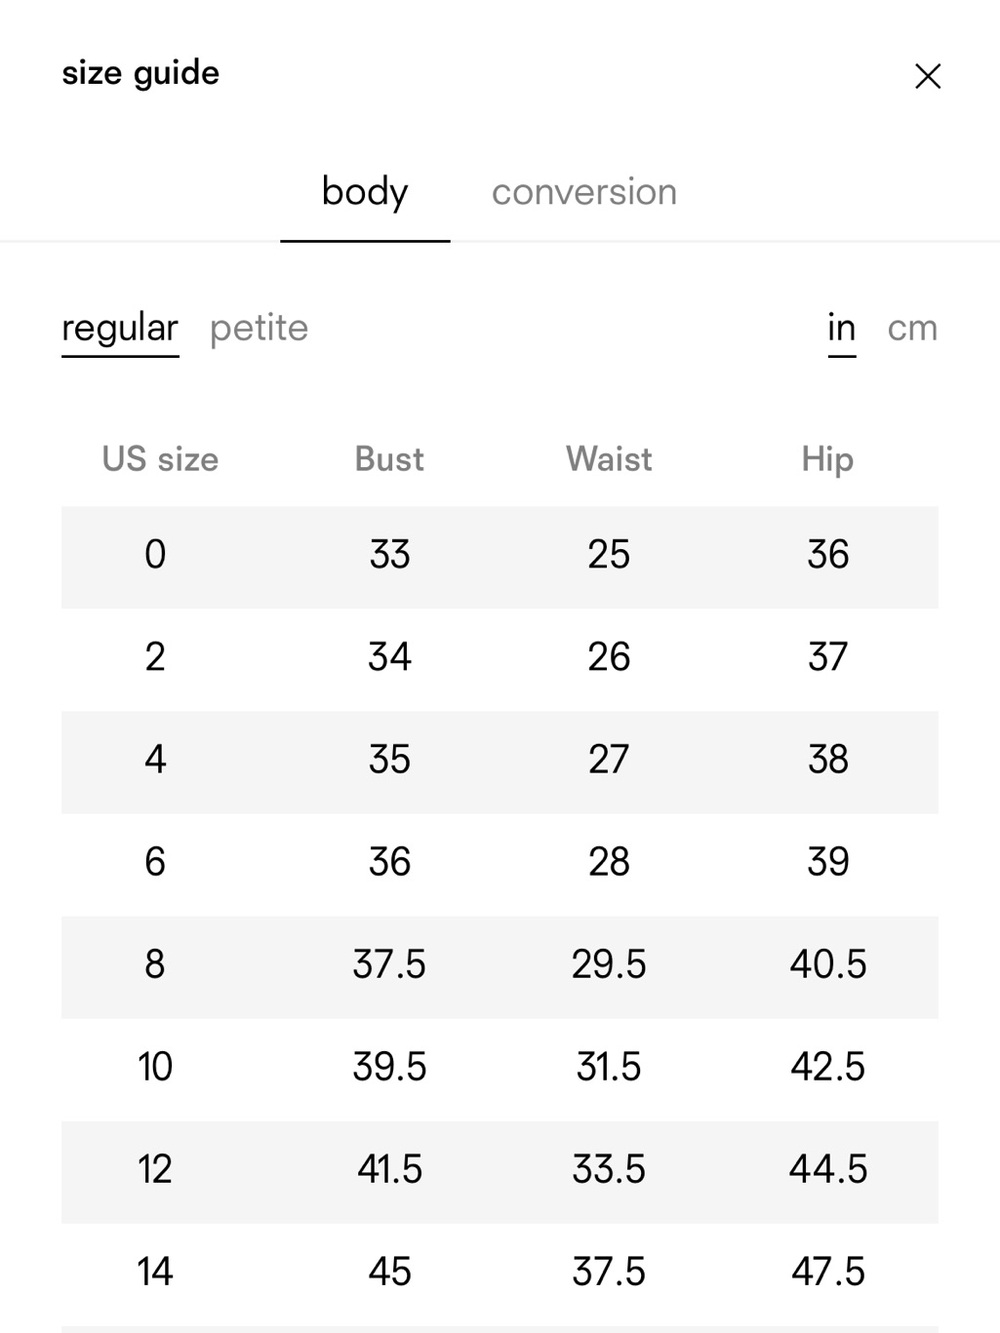Select regular sizing option

click(x=120, y=329)
